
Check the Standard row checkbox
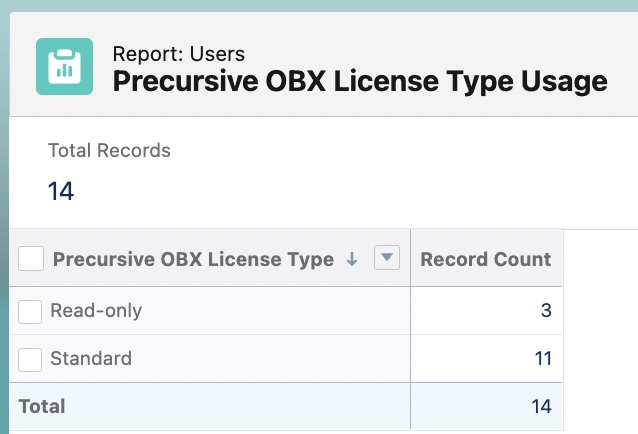[x=30, y=360]
